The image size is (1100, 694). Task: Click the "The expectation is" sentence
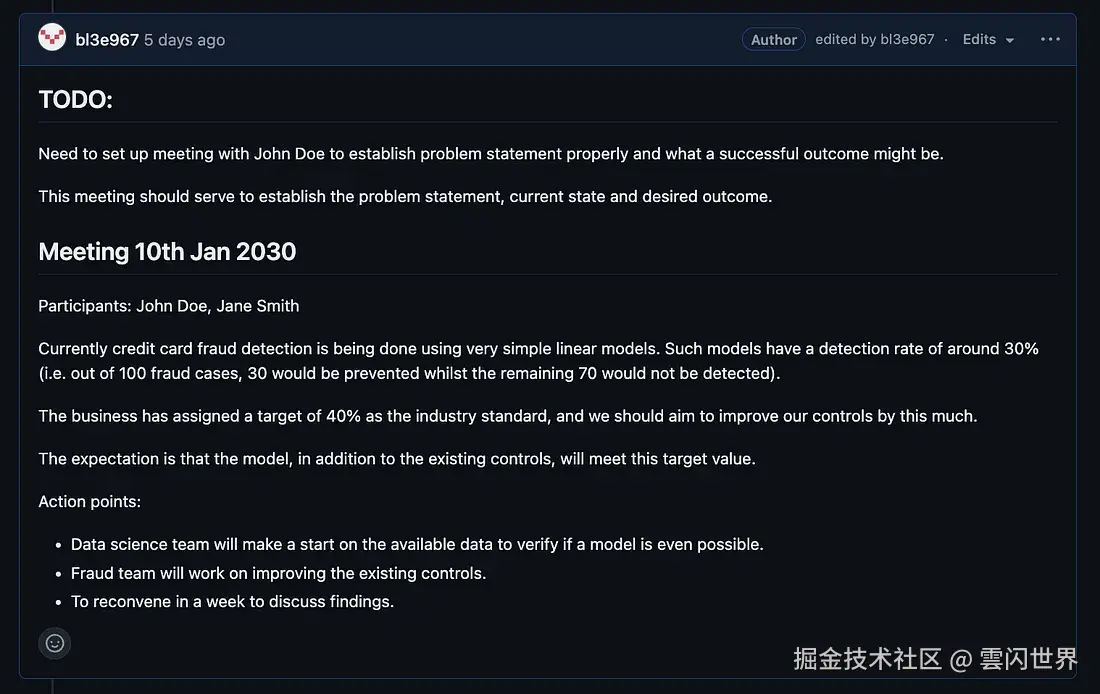(397, 459)
